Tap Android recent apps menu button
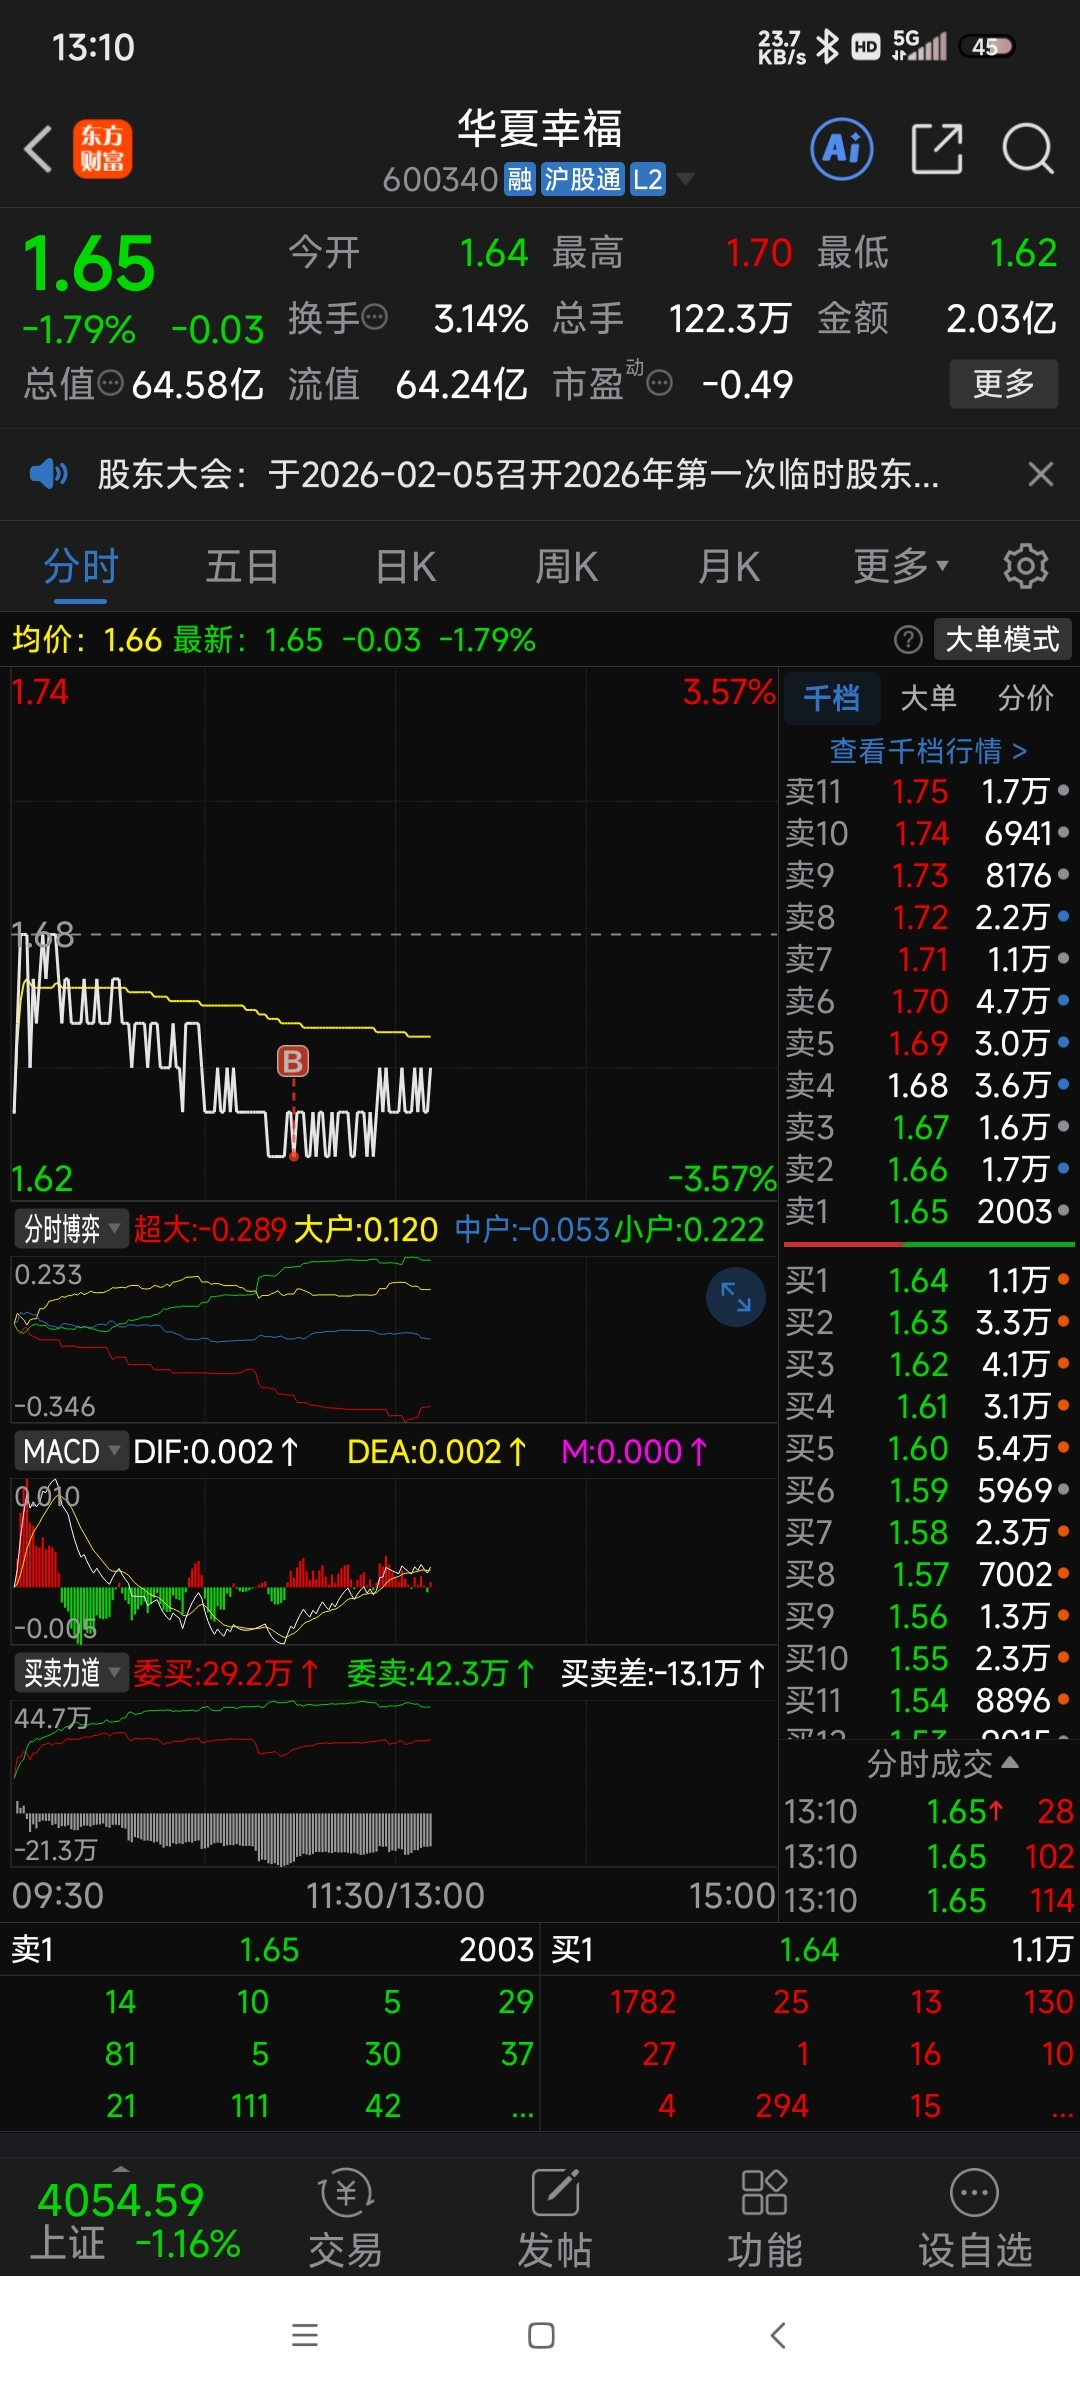The image size is (1080, 2400). coord(304,2335)
